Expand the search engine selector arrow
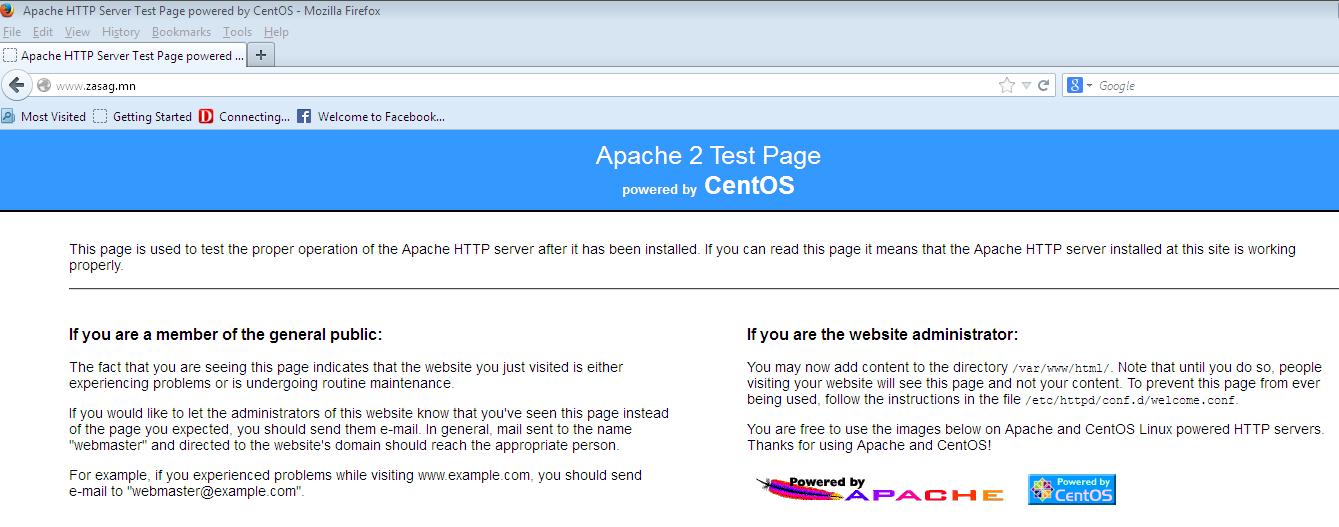Viewport: 1339px width, 527px height. pos(1089,86)
